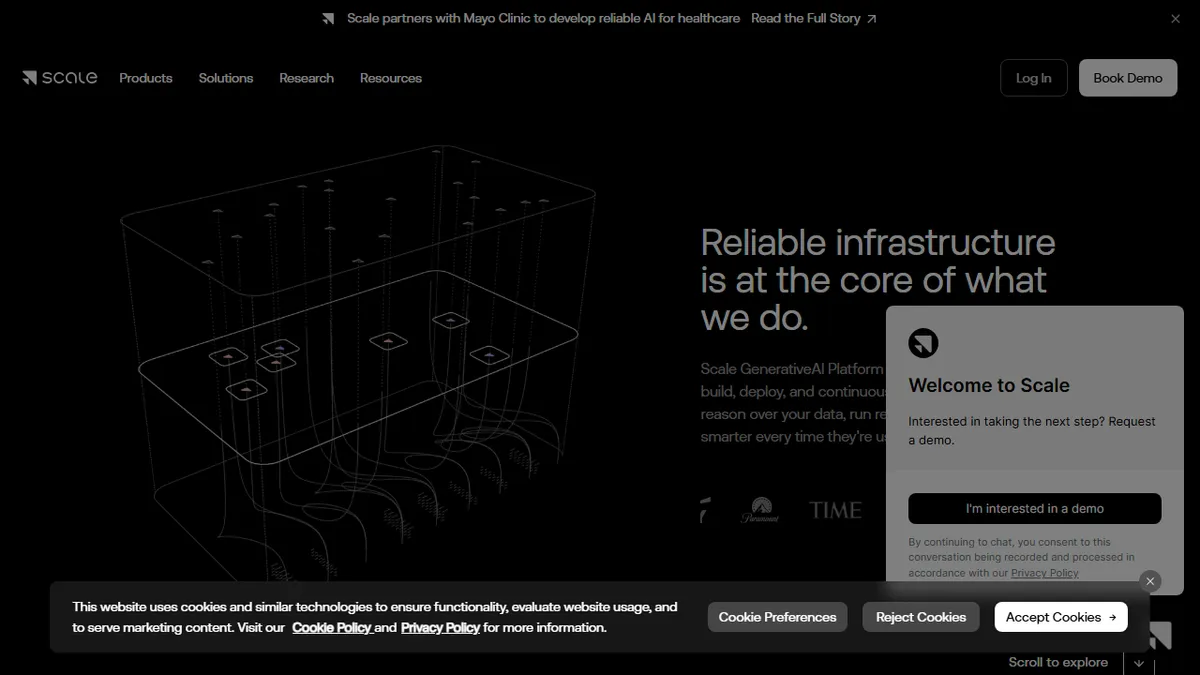Viewport: 1200px width, 675px height.
Task: Click the Log In button
Action: click(1033, 78)
